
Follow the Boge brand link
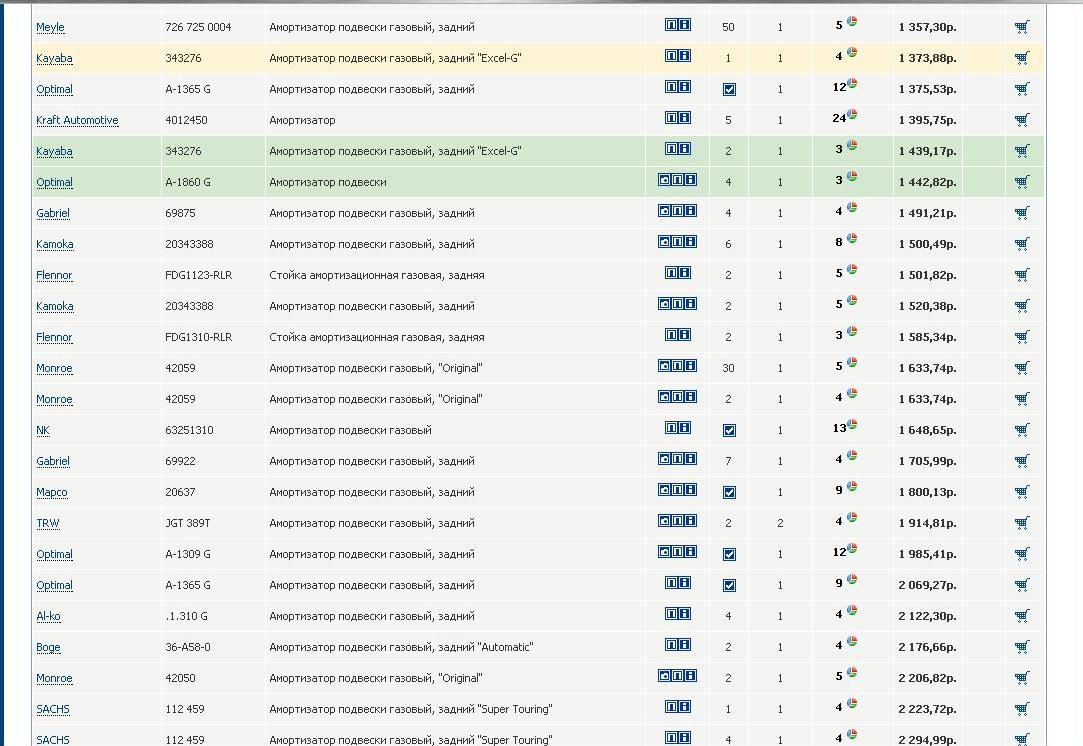click(x=48, y=648)
